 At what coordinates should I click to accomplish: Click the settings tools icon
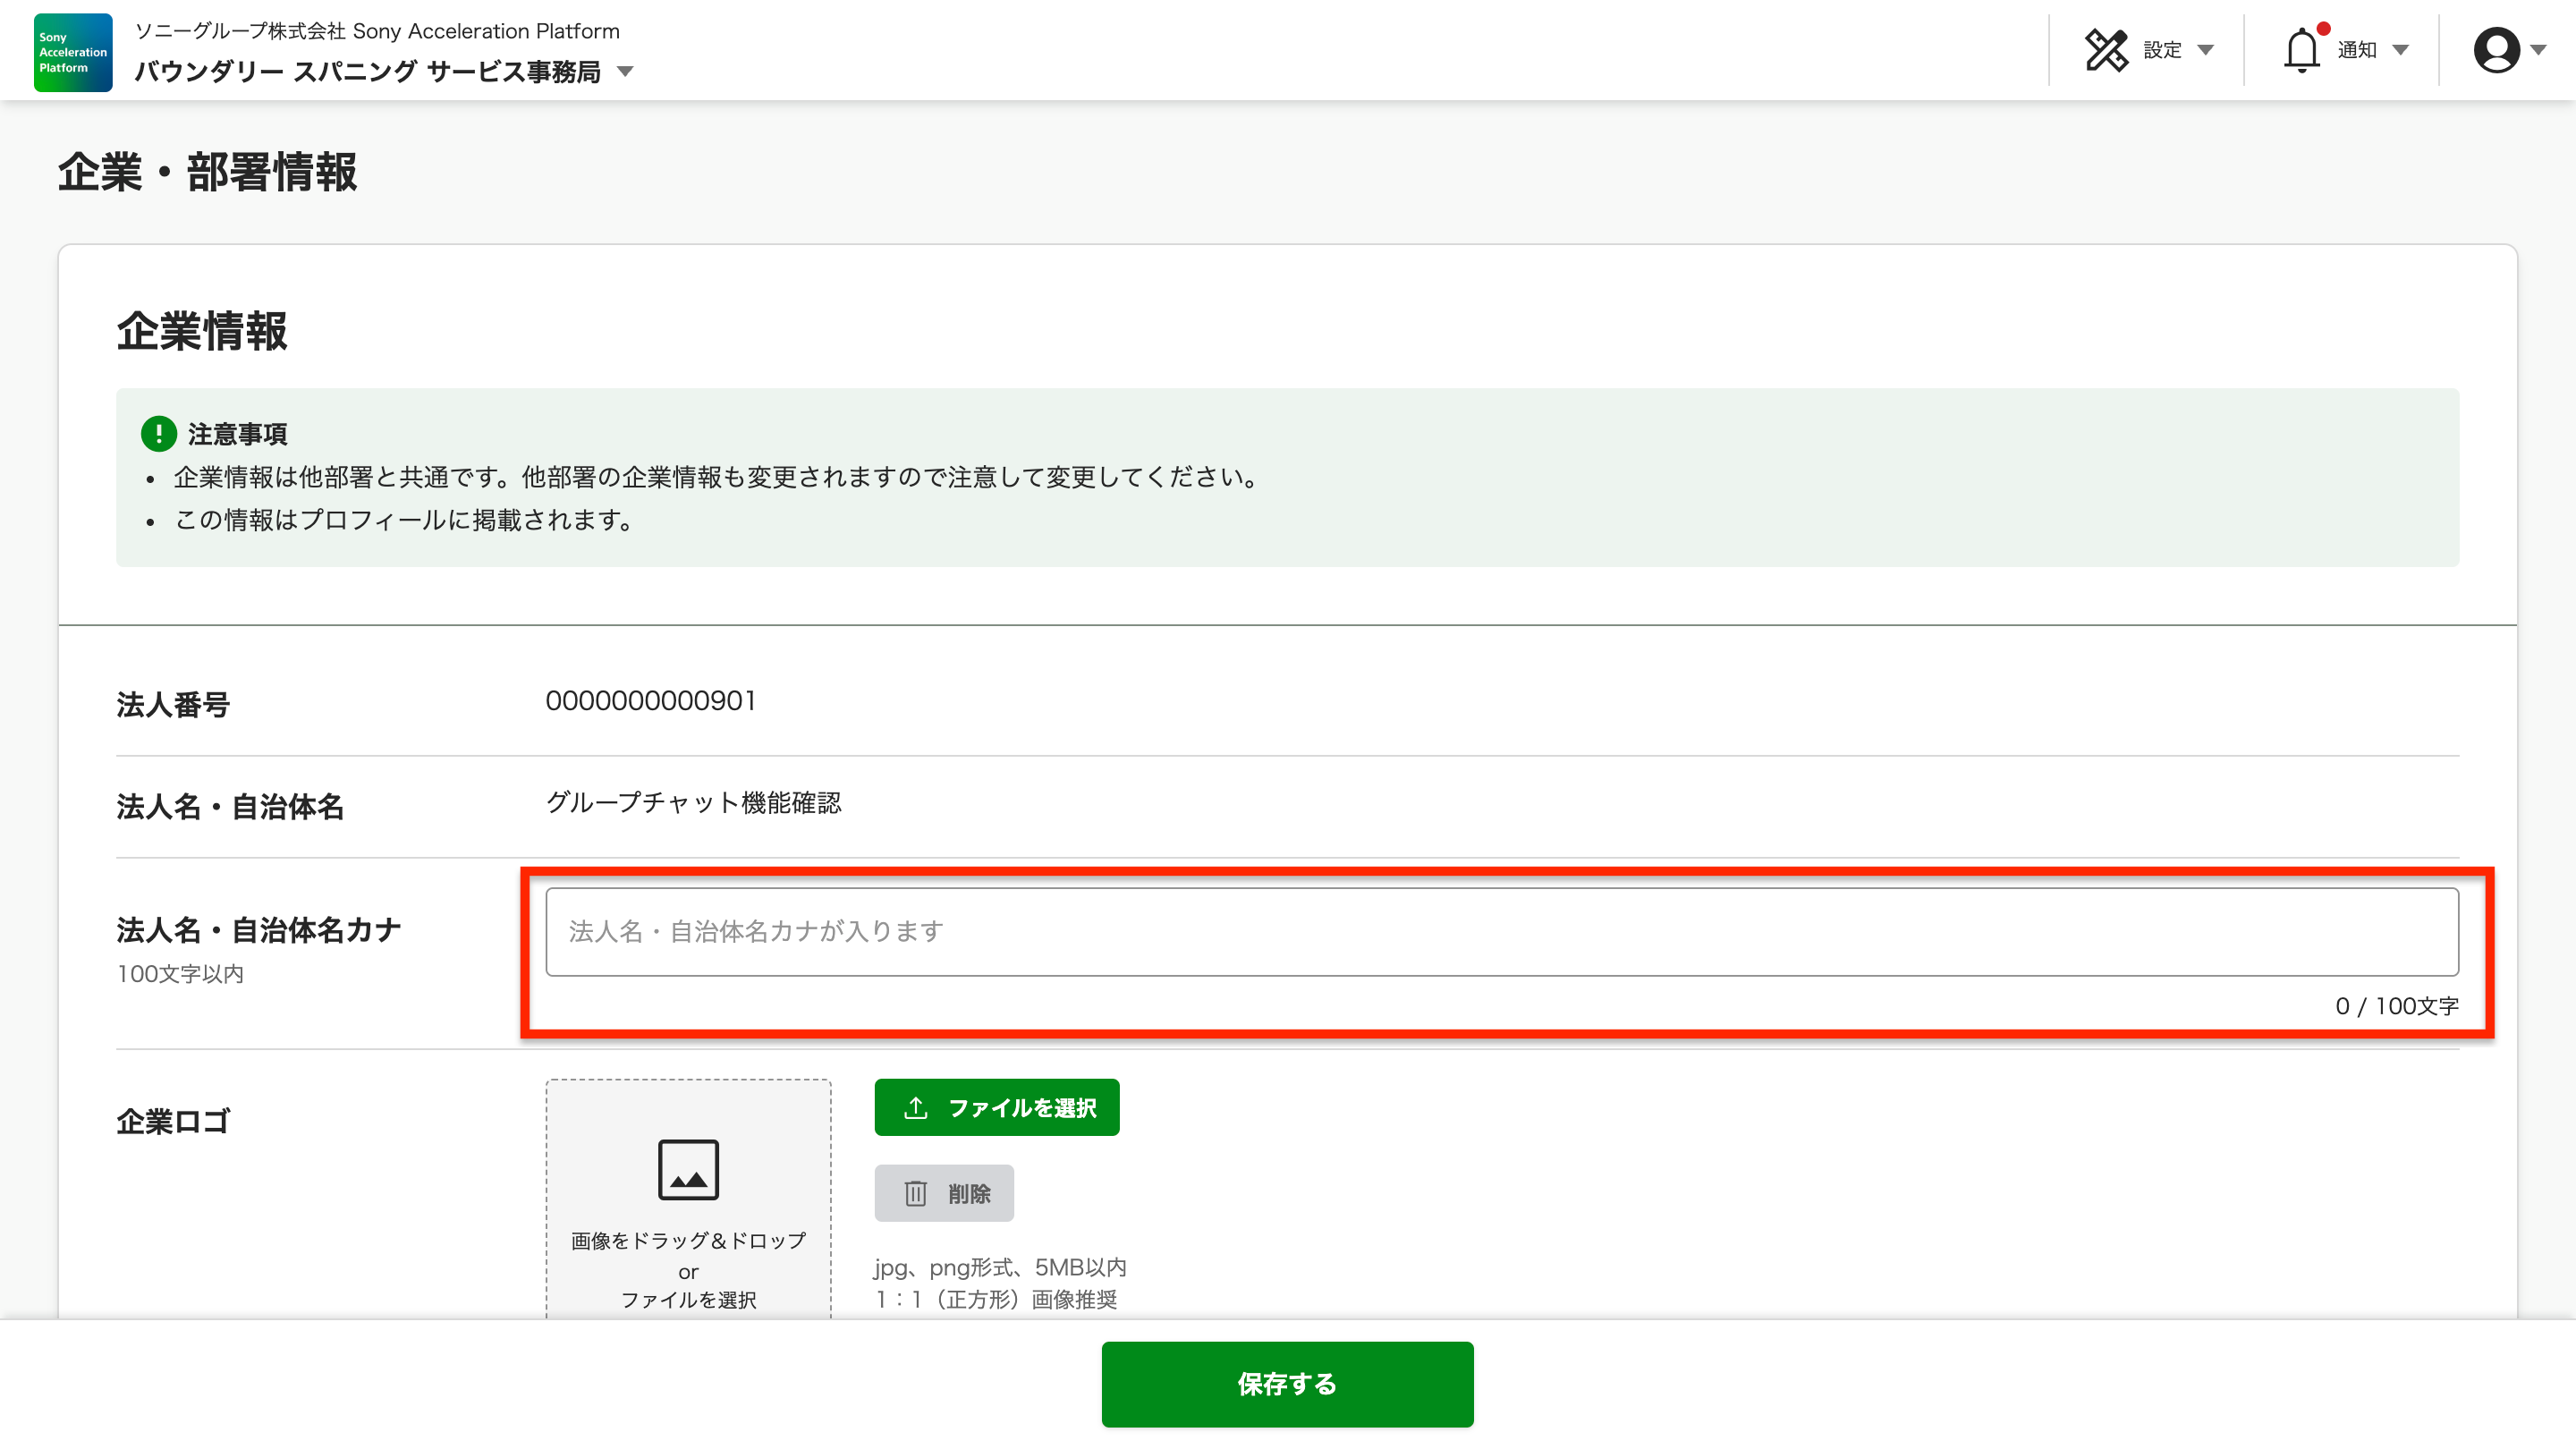click(2106, 50)
